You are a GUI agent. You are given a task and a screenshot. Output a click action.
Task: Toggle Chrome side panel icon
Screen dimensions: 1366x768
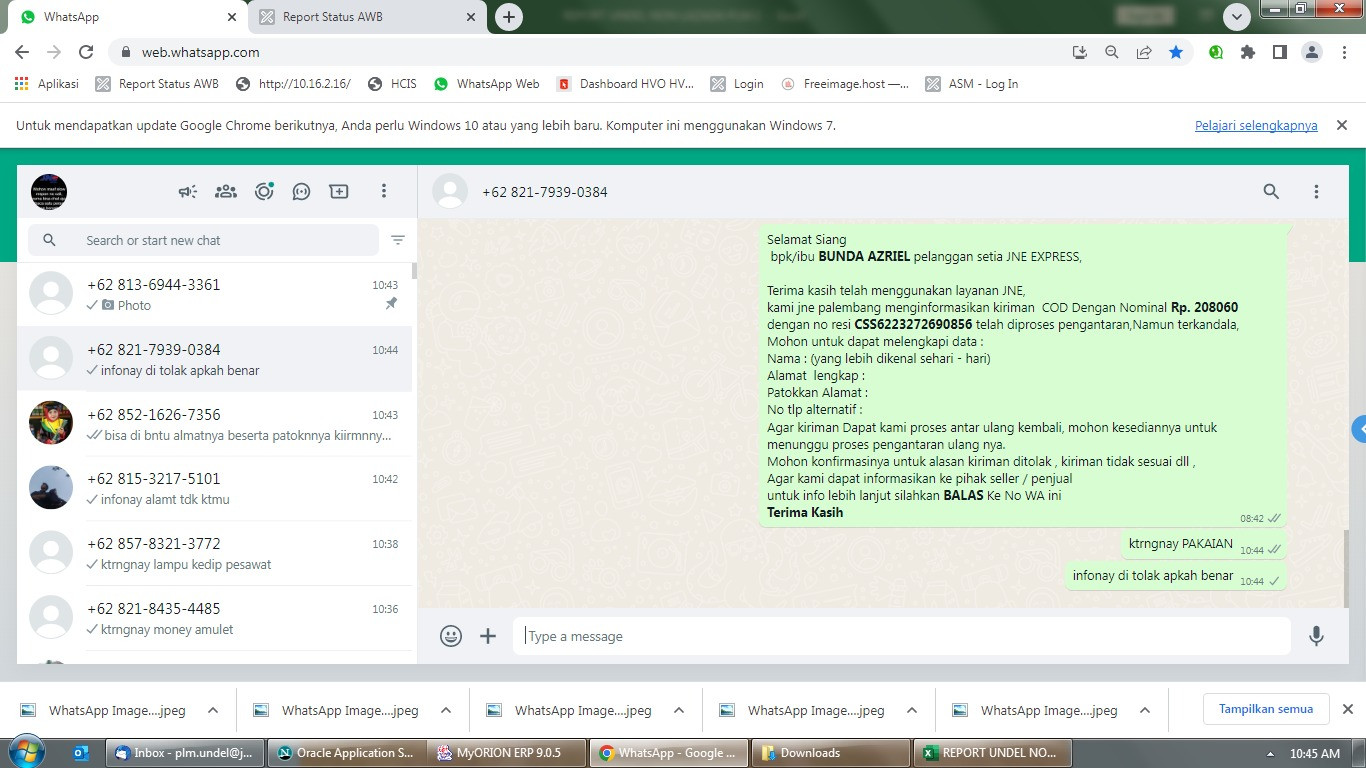point(1280,52)
